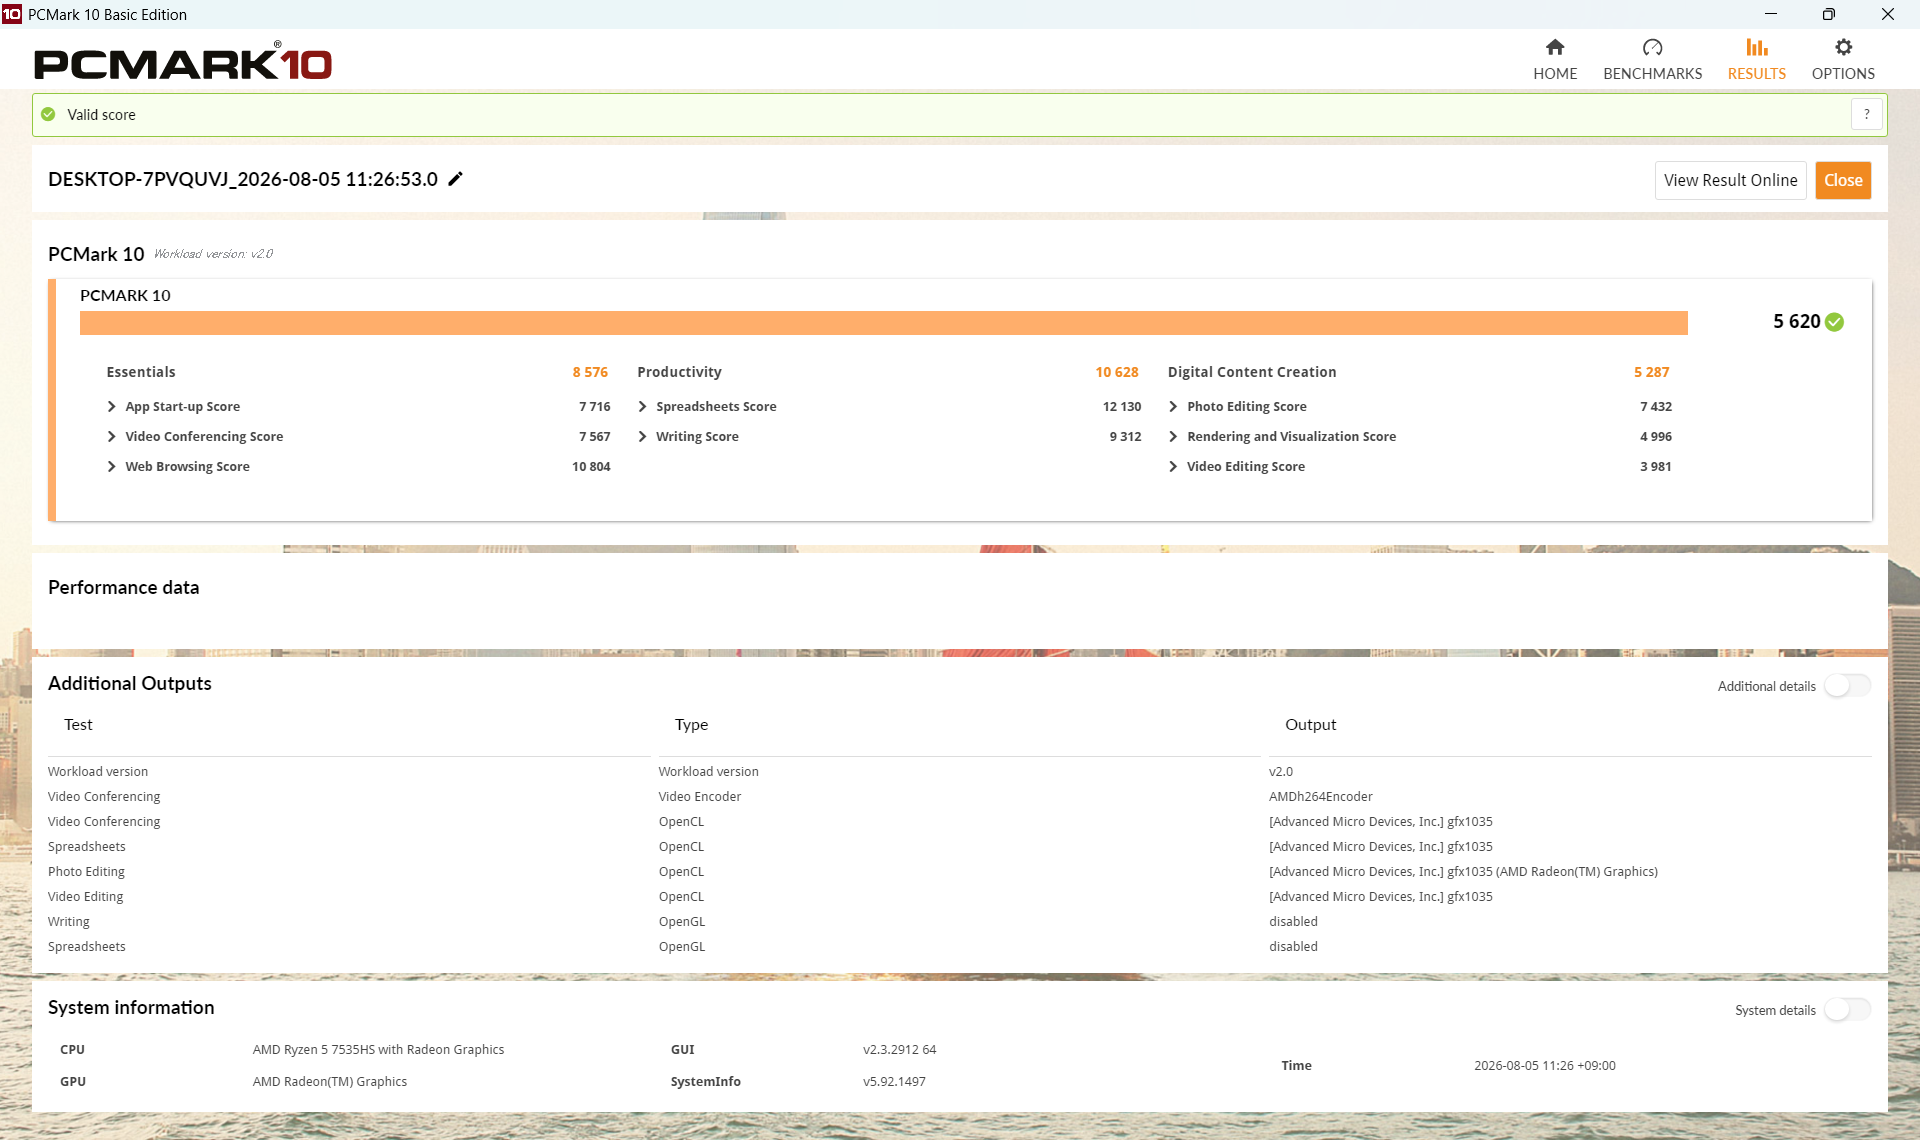
Task: Expand the Spreadsheets Score row
Action: pos(642,407)
